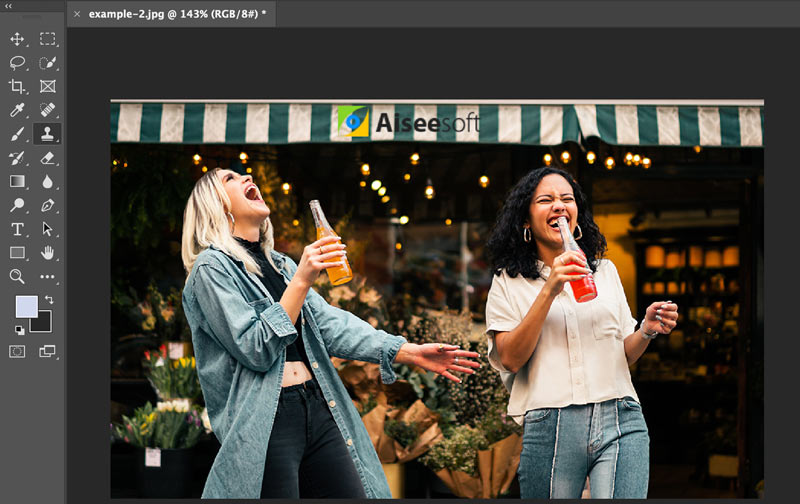Toggle Quick Mask mode
The width and height of the screenshot is (800, 504).
pyautogui.click(x=17, y=351)
